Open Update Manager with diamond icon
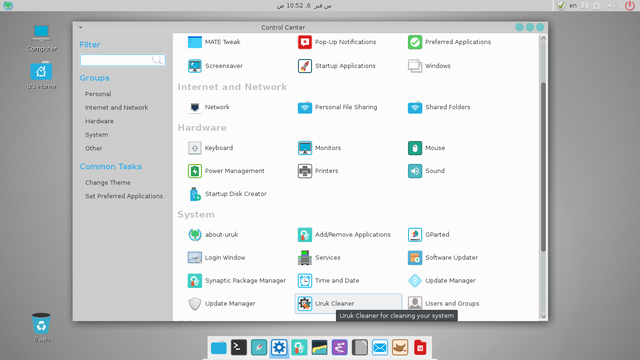The image size is (640, 360). click(442, 281)
